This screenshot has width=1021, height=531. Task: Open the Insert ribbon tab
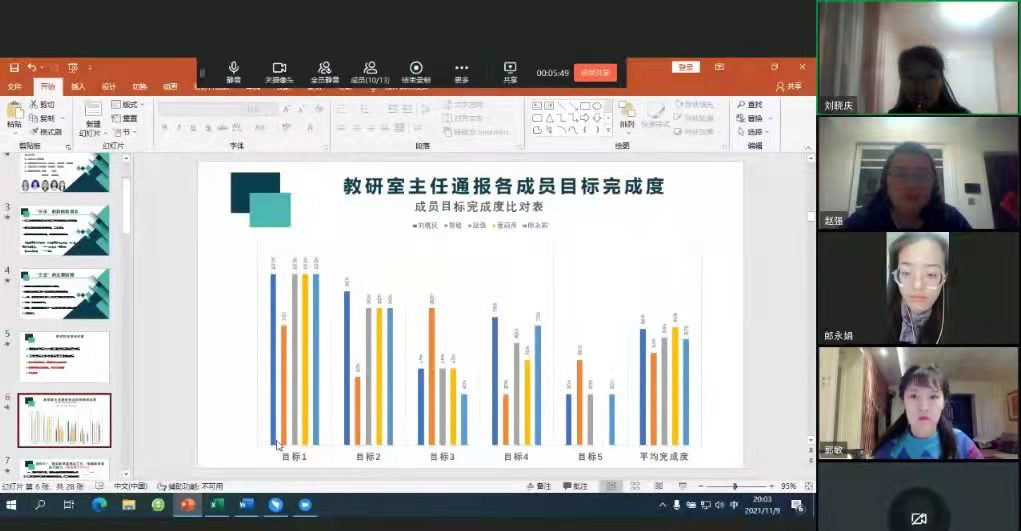pyautogui.click(x=79, y=87)
